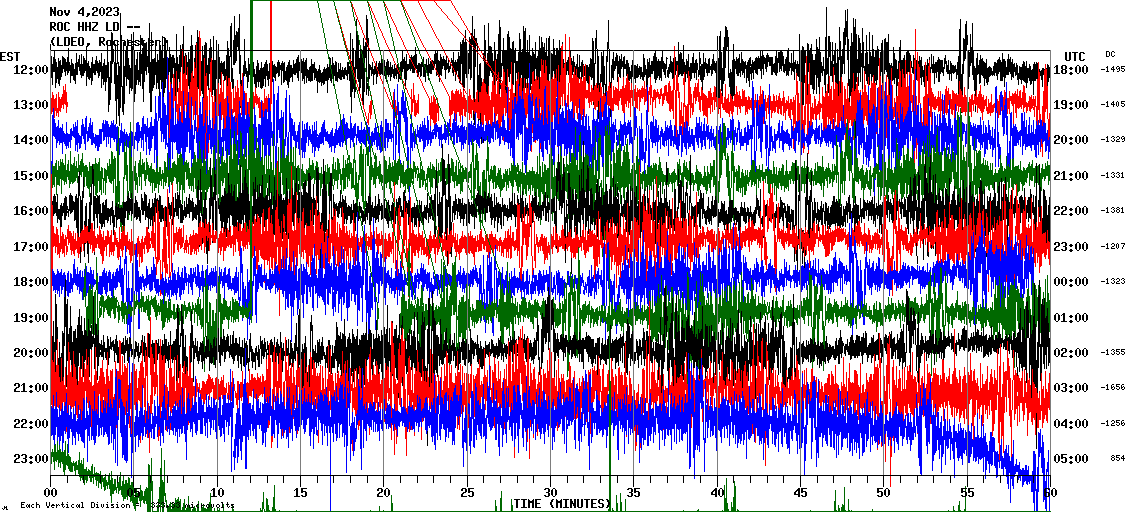Click the 854 DC offset value
The image size is (1130, 519).
click(1116, 459)
